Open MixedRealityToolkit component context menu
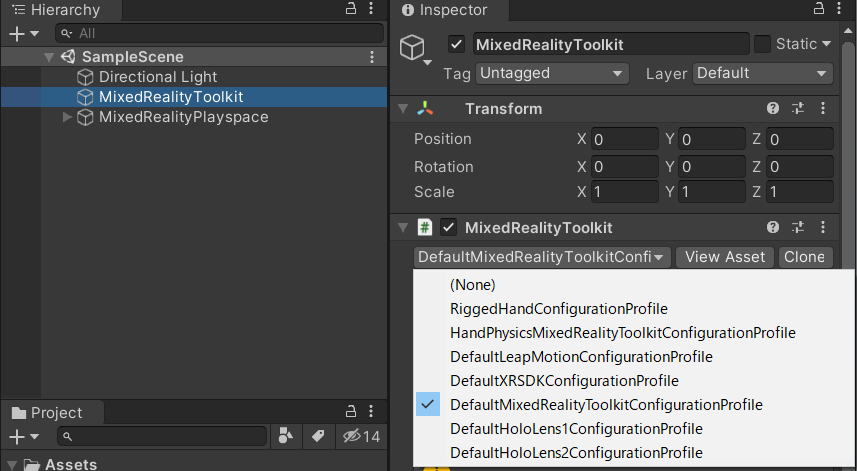857x471 pixels. (x=823, y=227)
